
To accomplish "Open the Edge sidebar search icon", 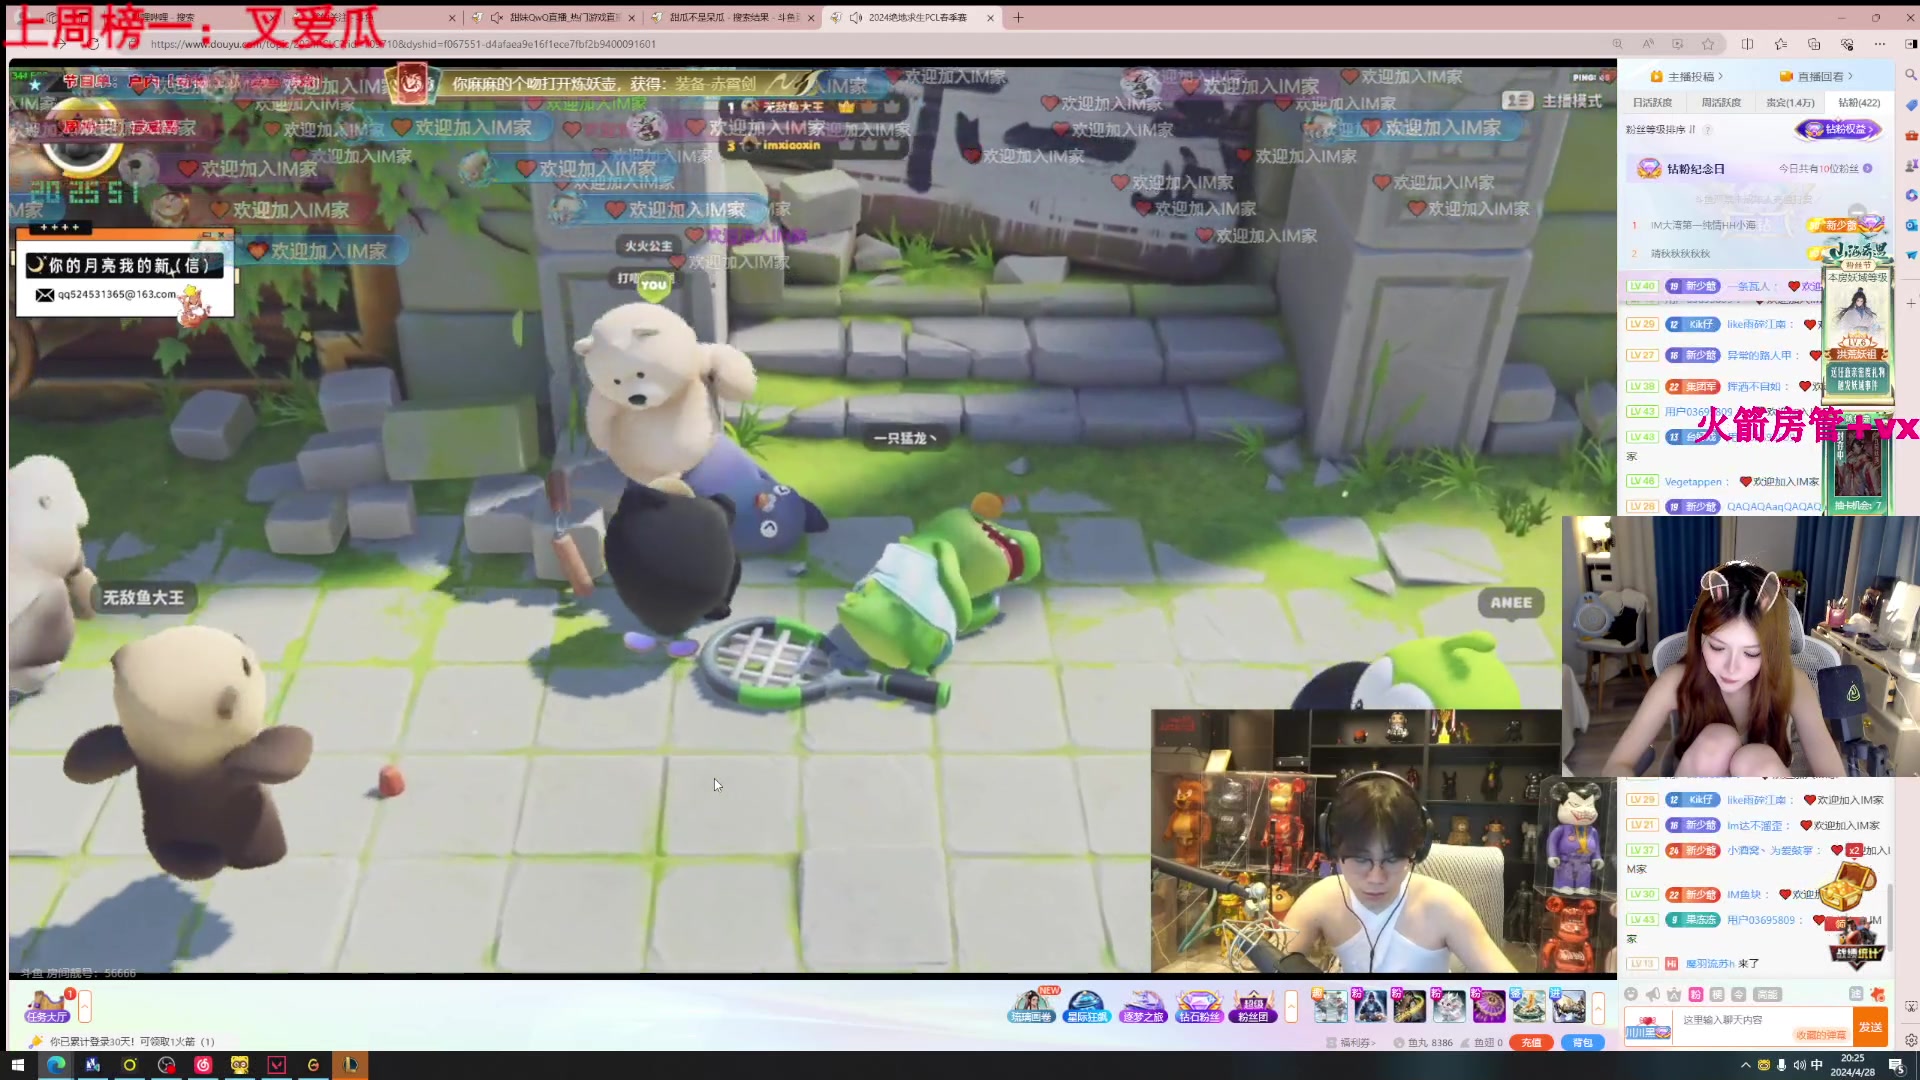I will click(1910, 75).
